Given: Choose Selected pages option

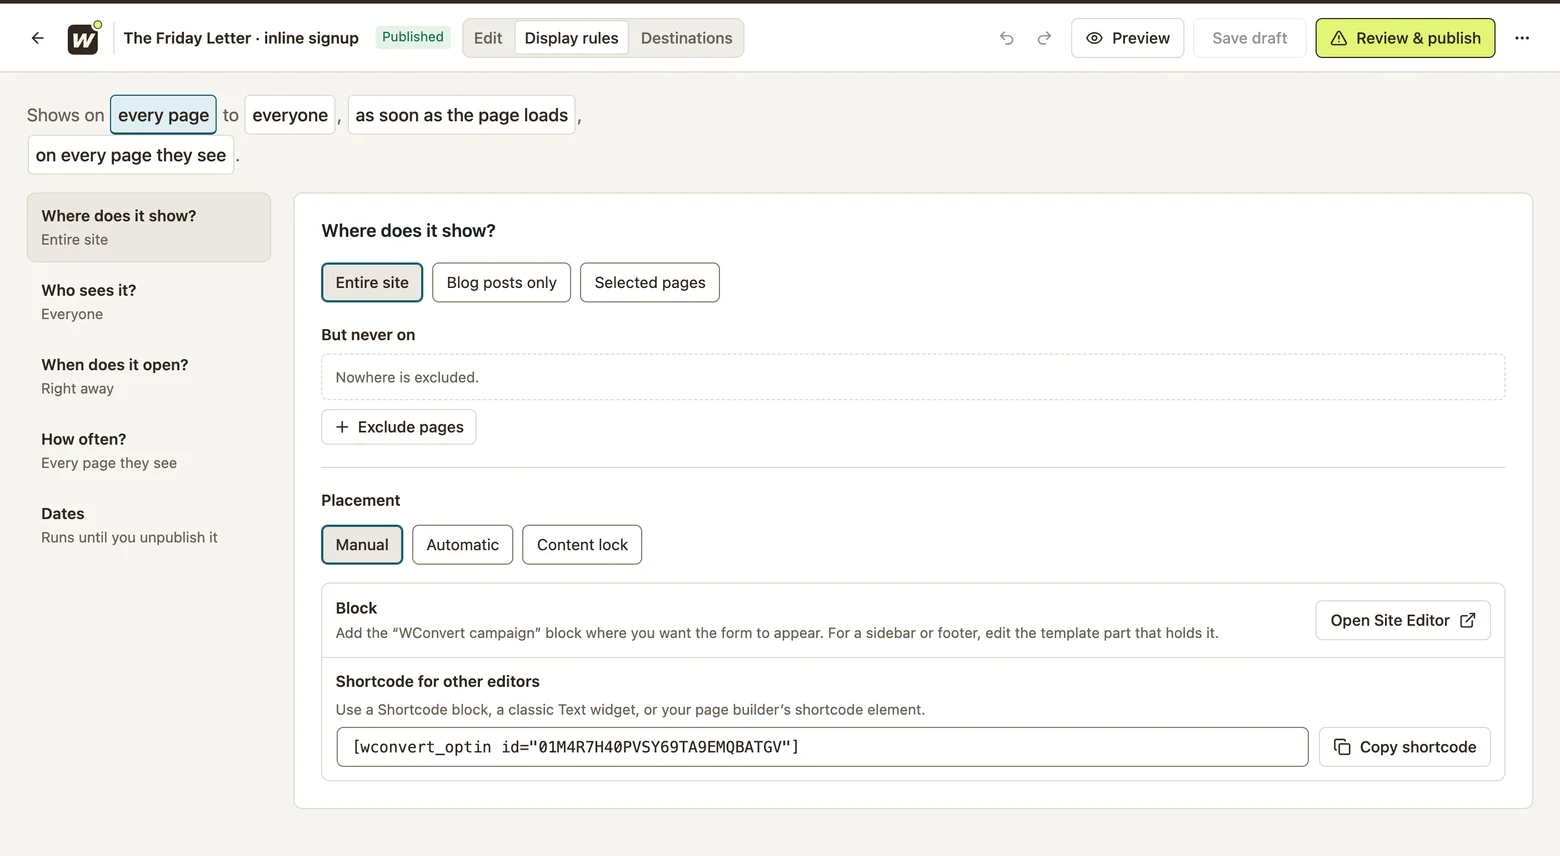Looking at the screenshot, I should point(650,282).
